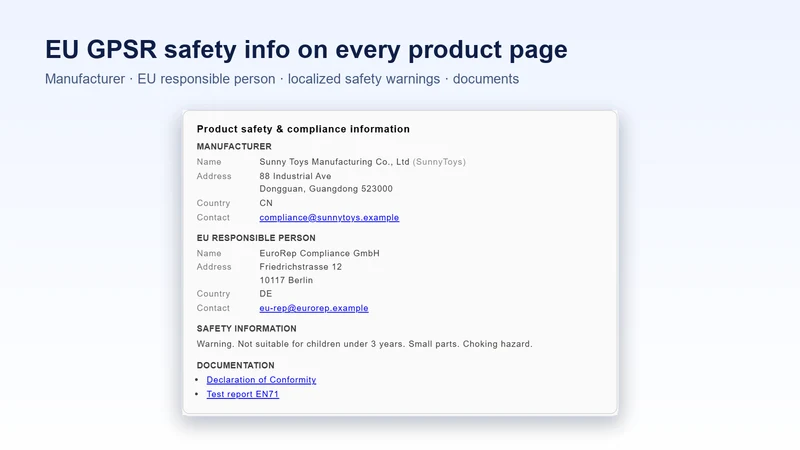Click the 'Address' label beside Friedrichstrasse 12
Screen dimensions: 800x450
click(214, 267)
